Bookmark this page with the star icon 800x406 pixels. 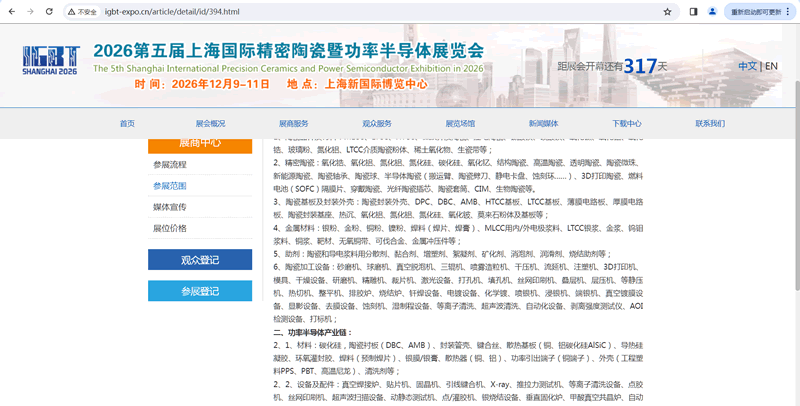667,11
